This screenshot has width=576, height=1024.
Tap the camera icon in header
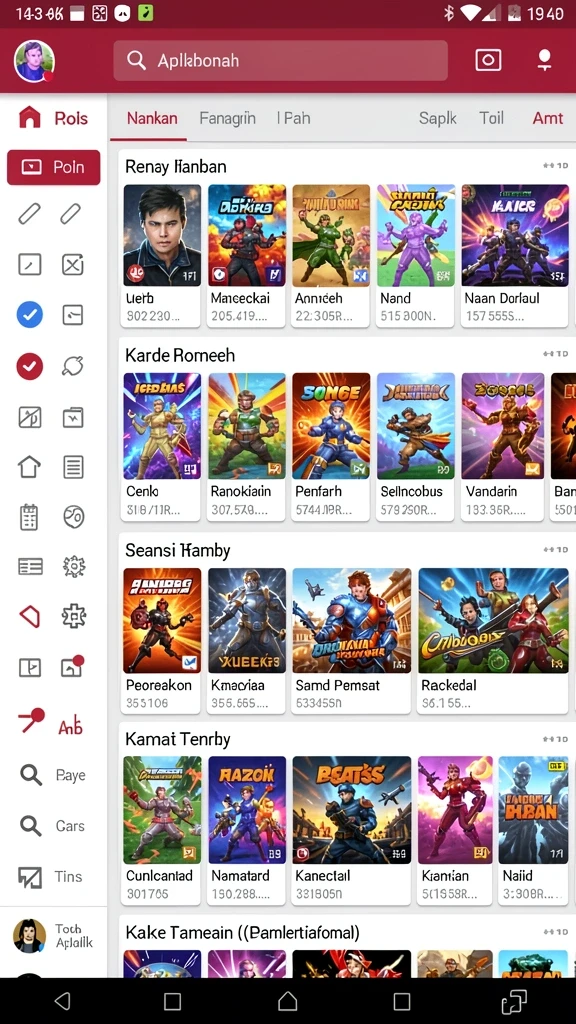coord(488,60)
